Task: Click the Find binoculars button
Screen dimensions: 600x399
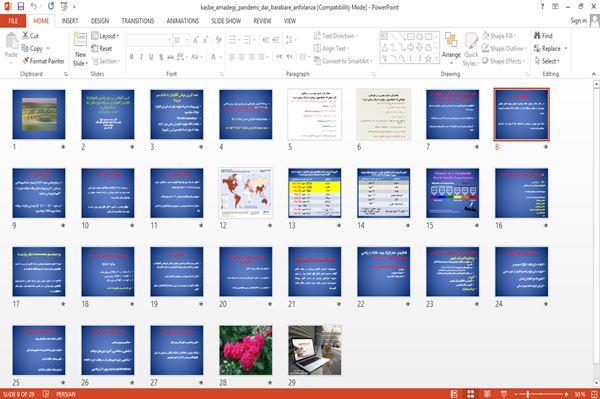Action: tap(543, 36)
